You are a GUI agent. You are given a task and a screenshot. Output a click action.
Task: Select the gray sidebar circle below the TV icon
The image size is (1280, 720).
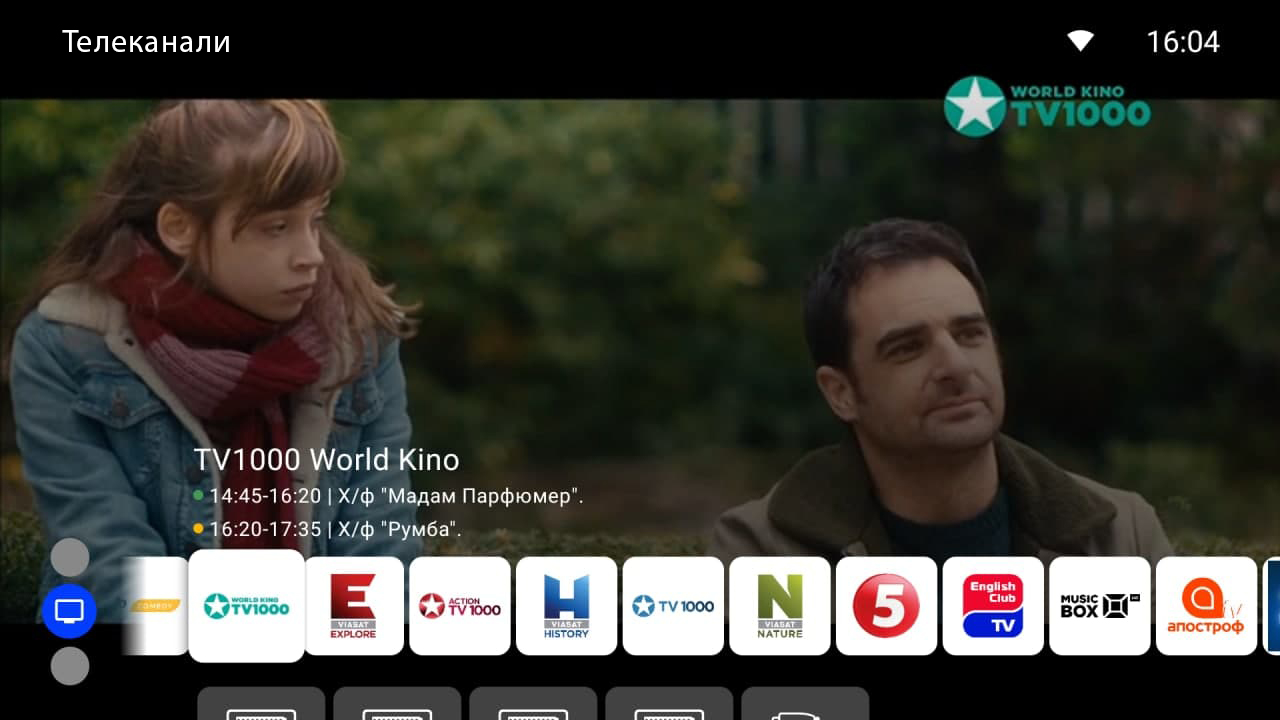pyautogui.click(x=70, y=666)
